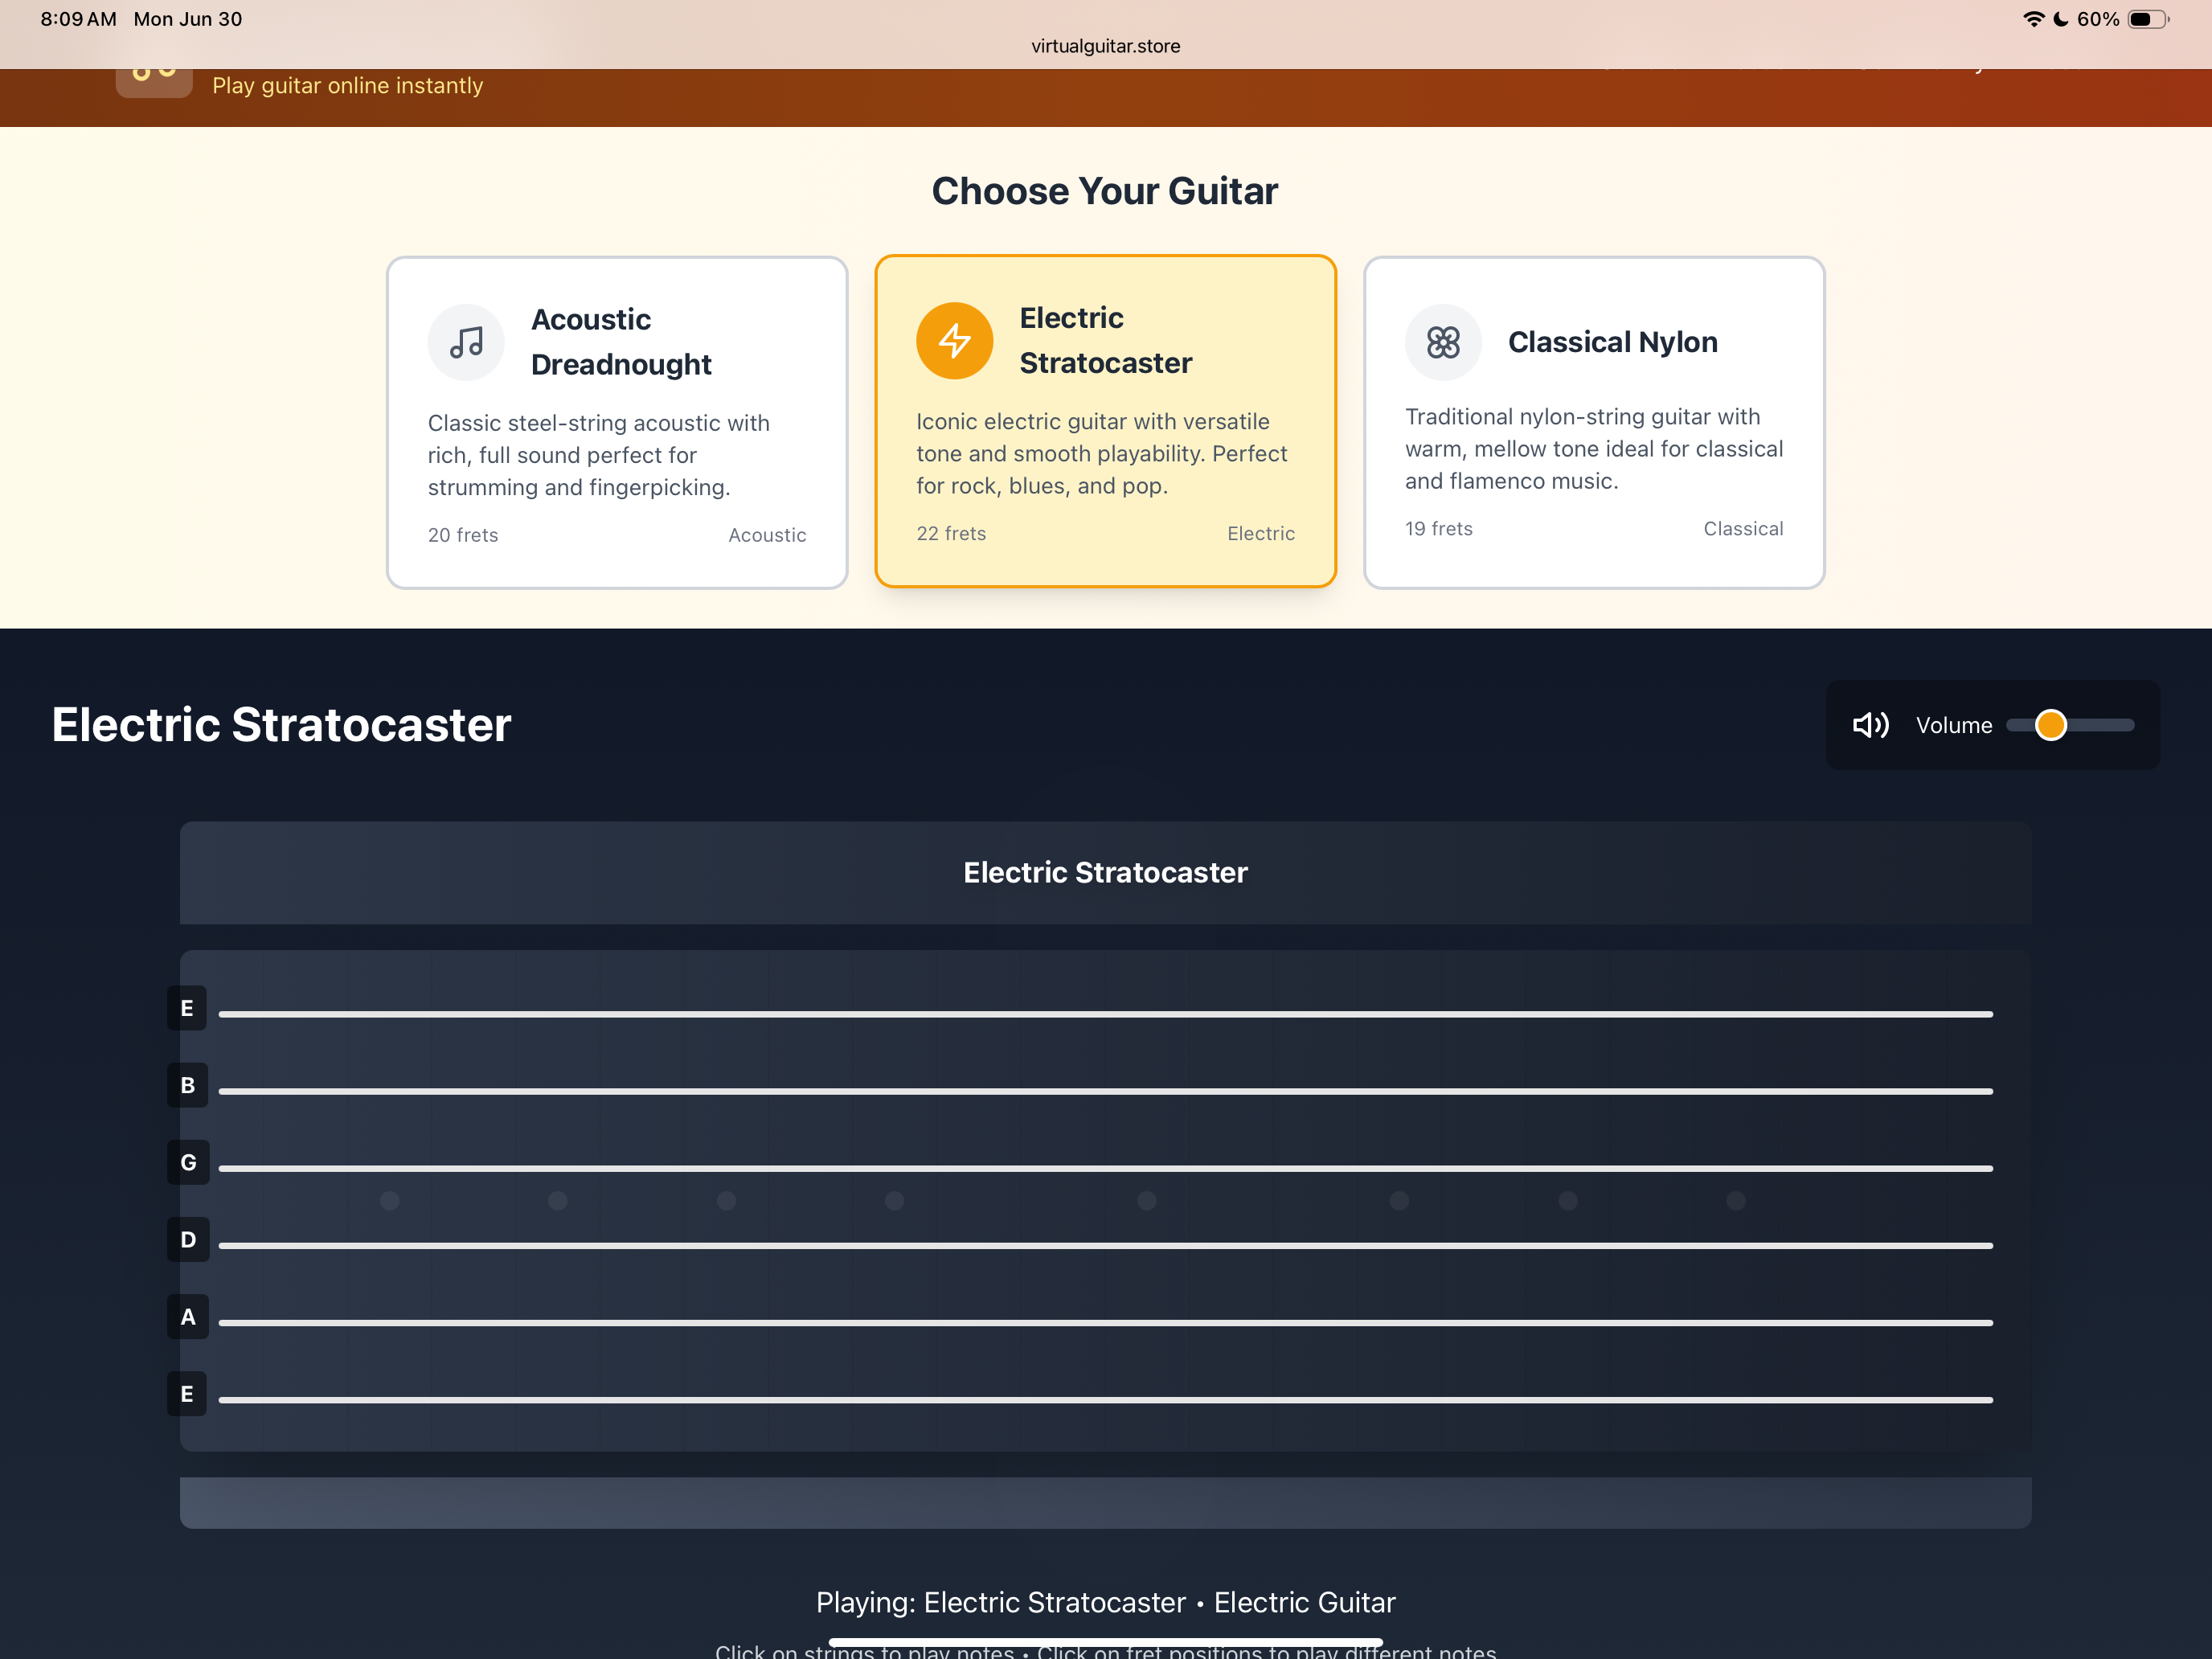
Task: Click the B string label
Action: pyautogui.click(x=187, y=1085)
